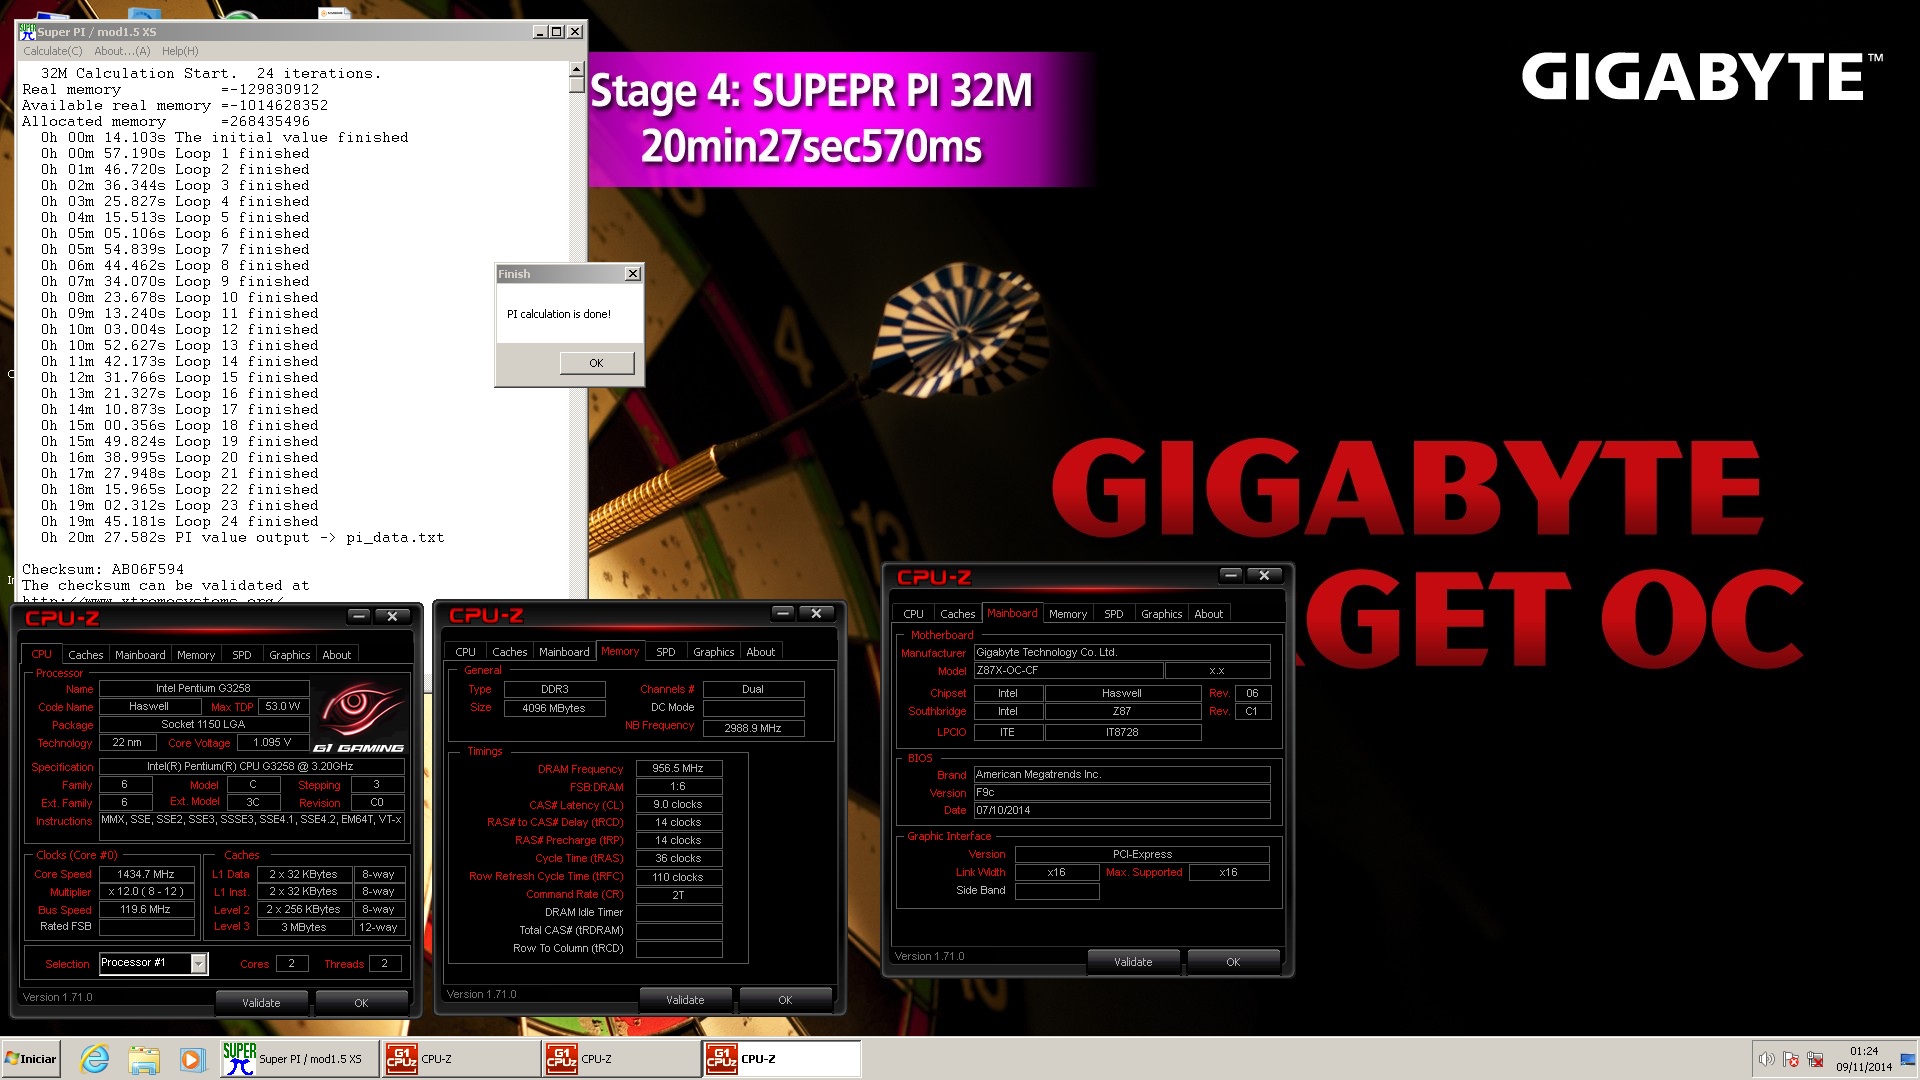1920x1080 pixels.
Task: Select About tab in CPU-Z Memory window
Action: point(761,652)
